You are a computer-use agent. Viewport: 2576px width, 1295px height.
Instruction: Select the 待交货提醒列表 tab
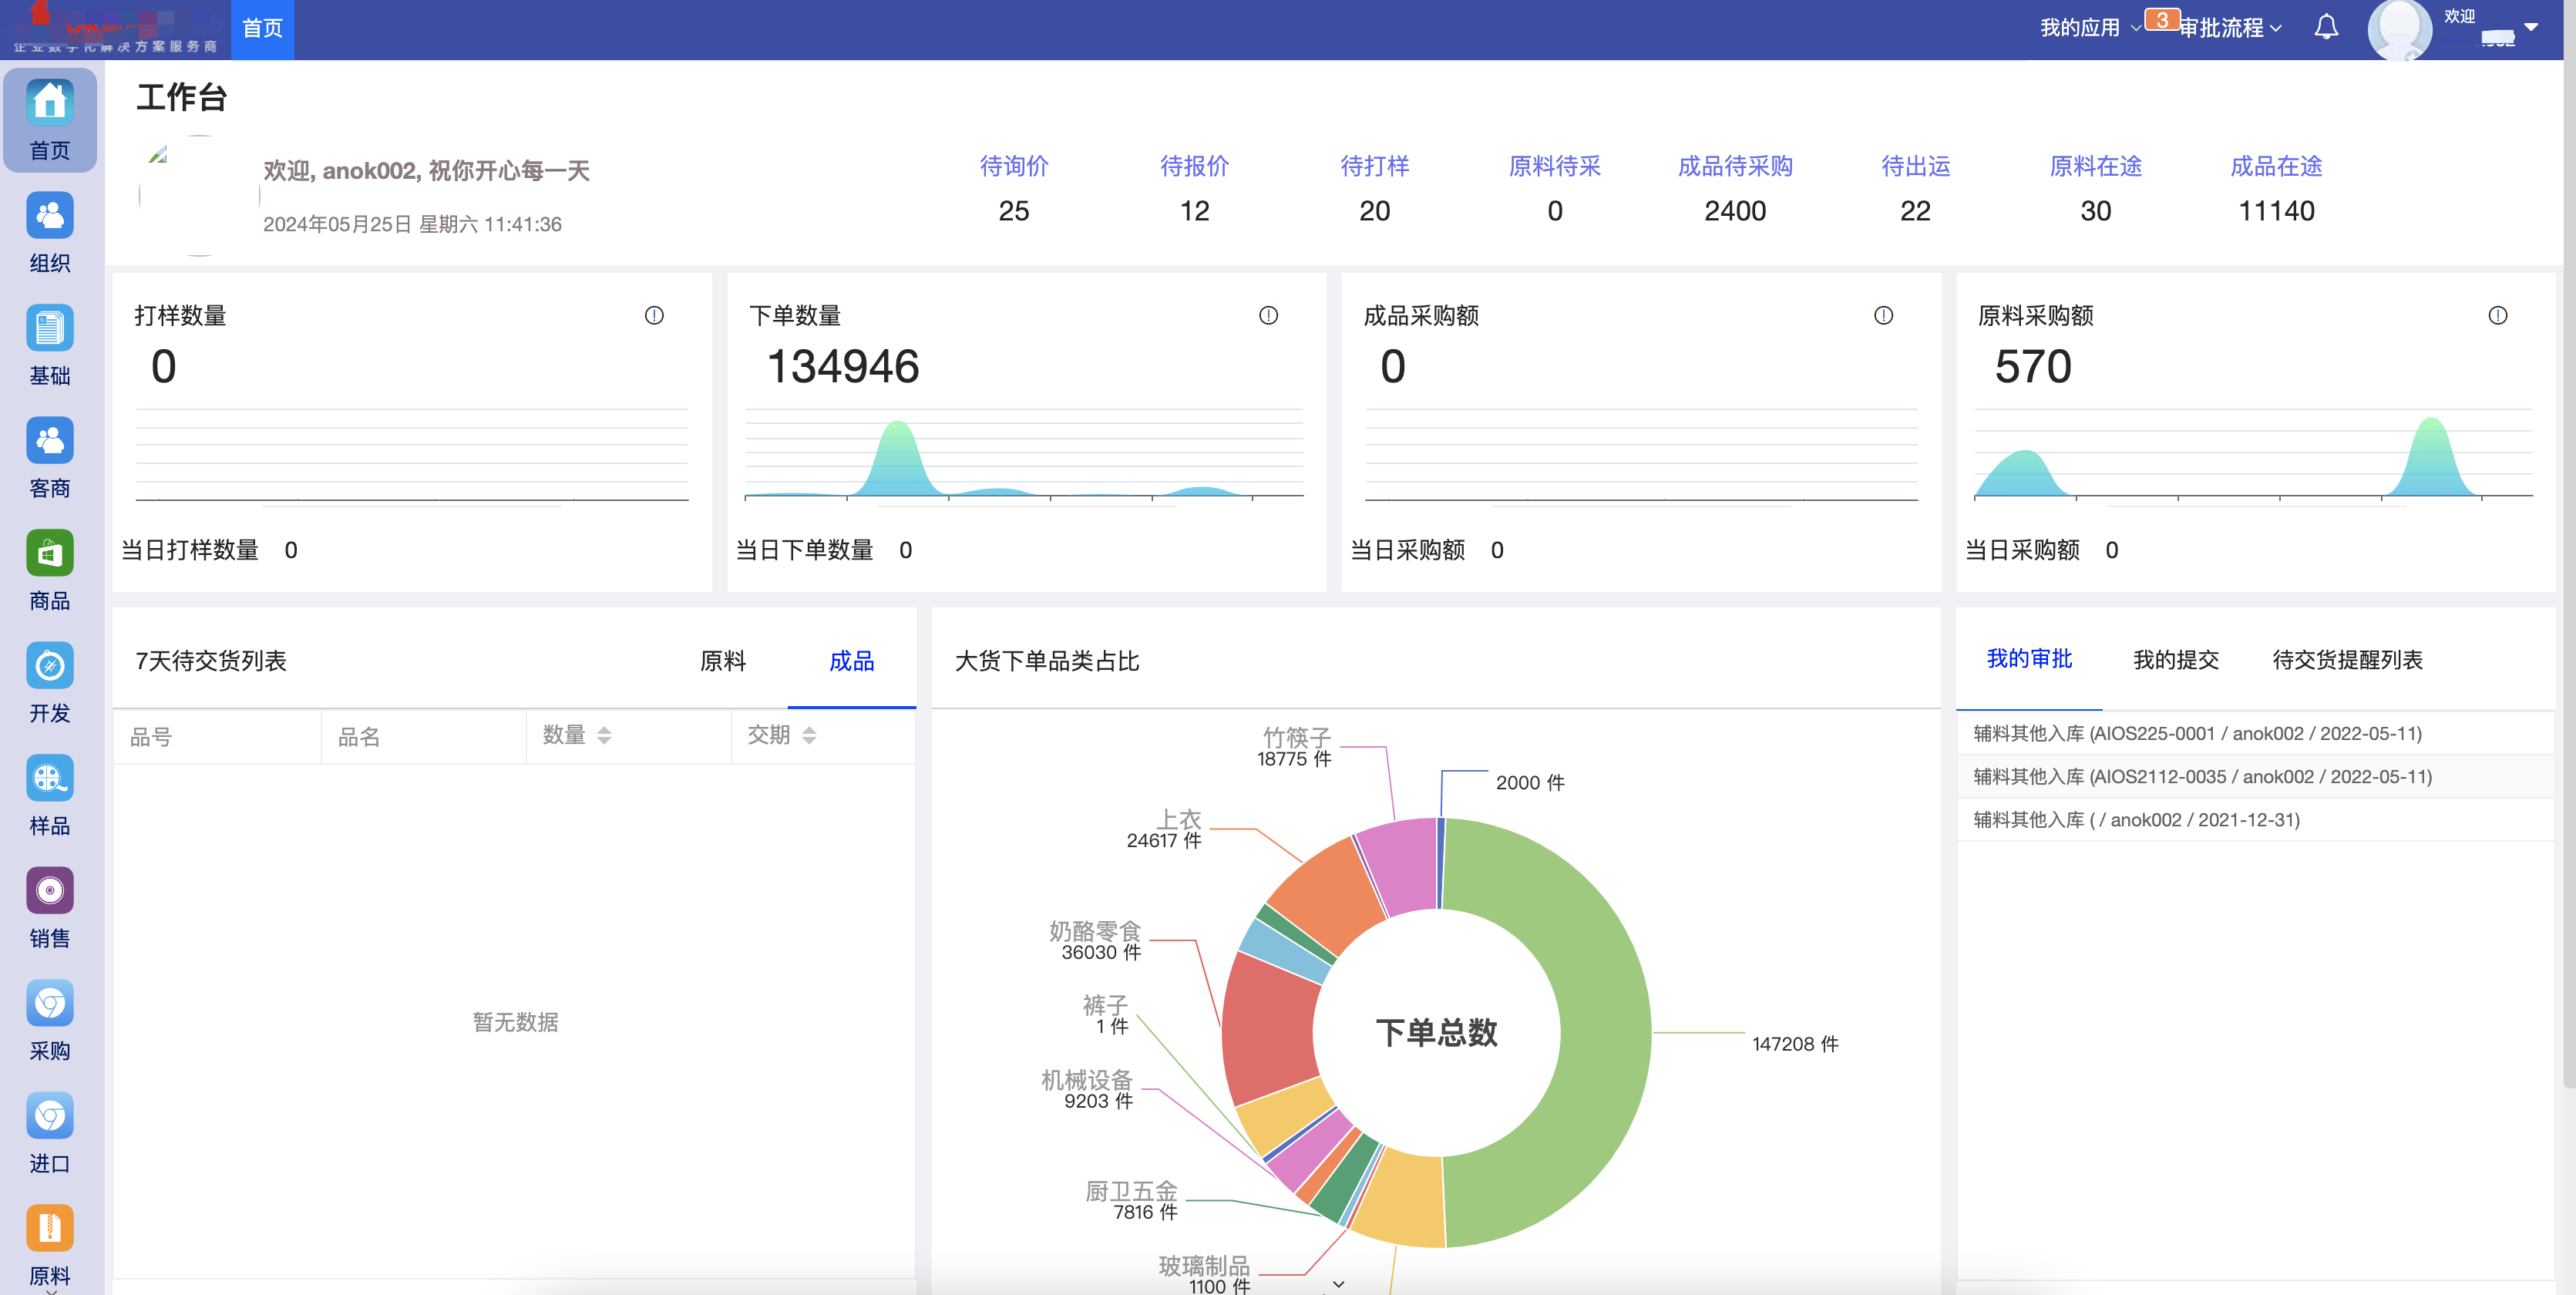[2347, 660]
